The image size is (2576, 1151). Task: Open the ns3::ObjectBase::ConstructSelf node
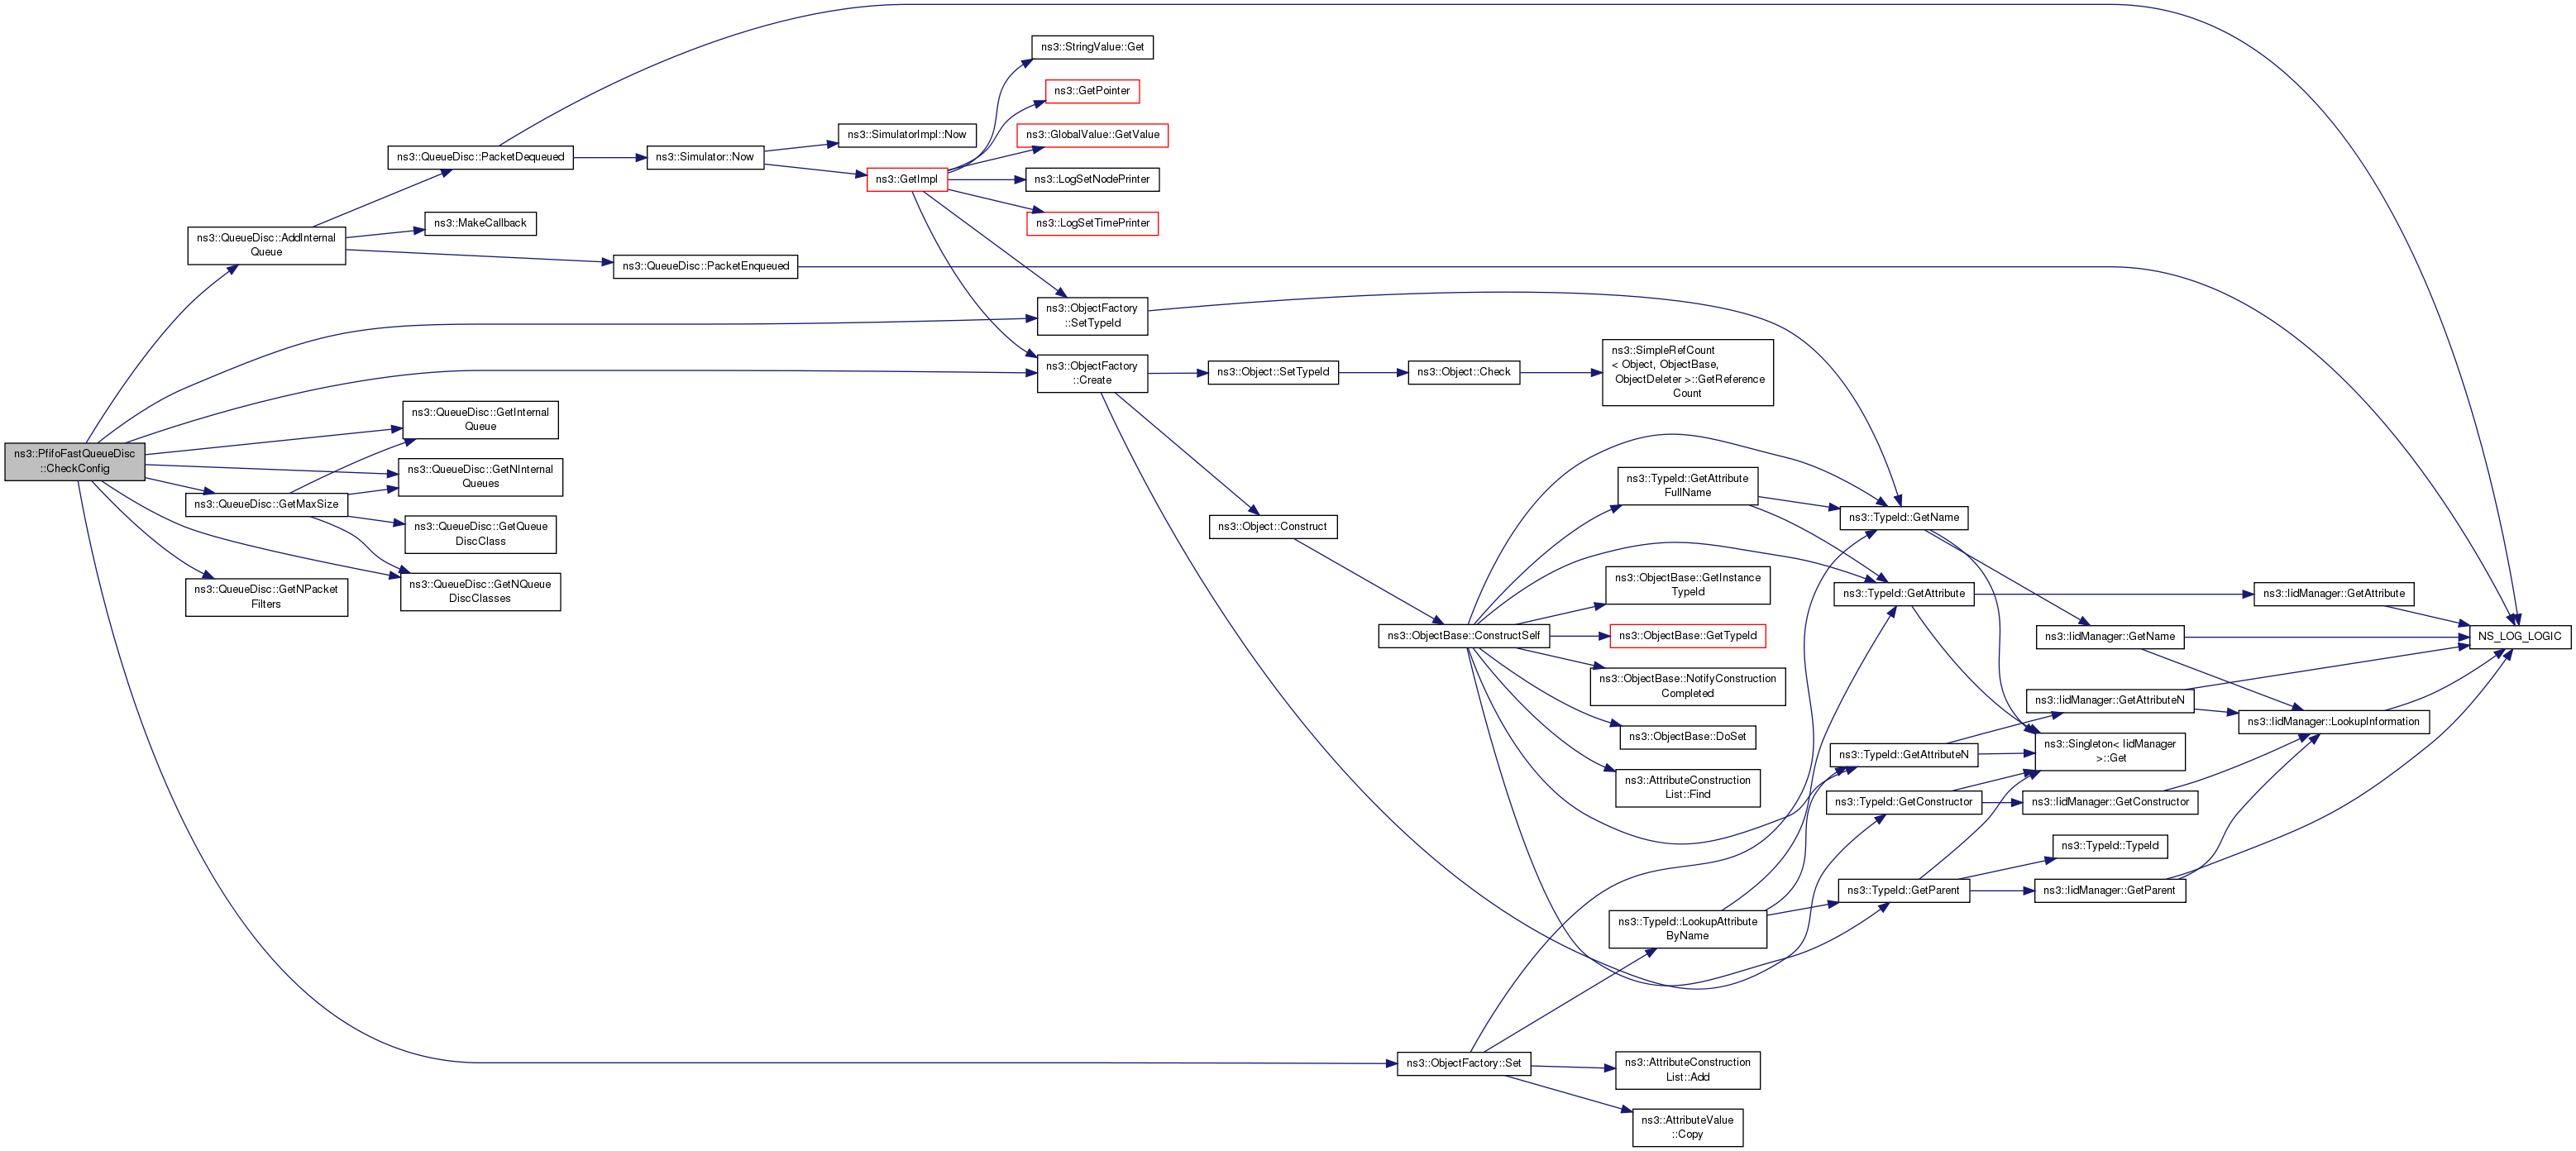1463,636
